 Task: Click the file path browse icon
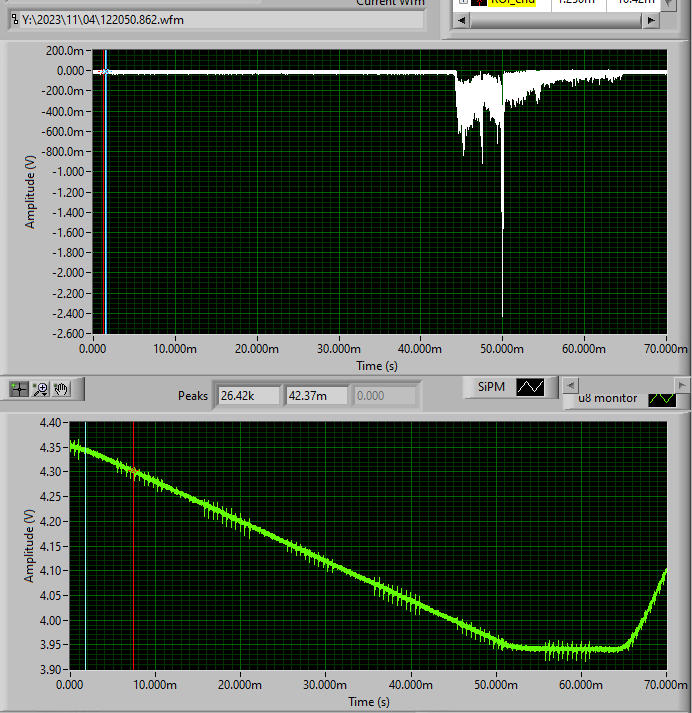[x=15, y=20]
